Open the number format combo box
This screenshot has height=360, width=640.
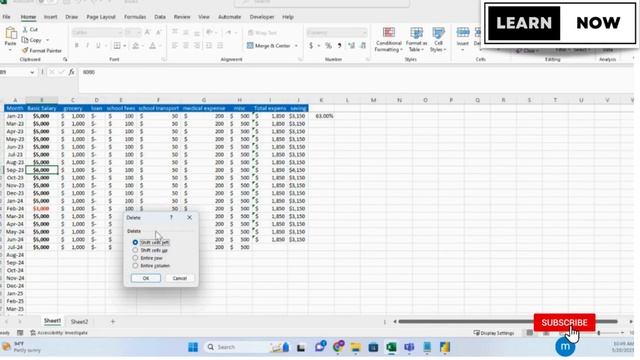pyautogui.click(x=337, y=33)
